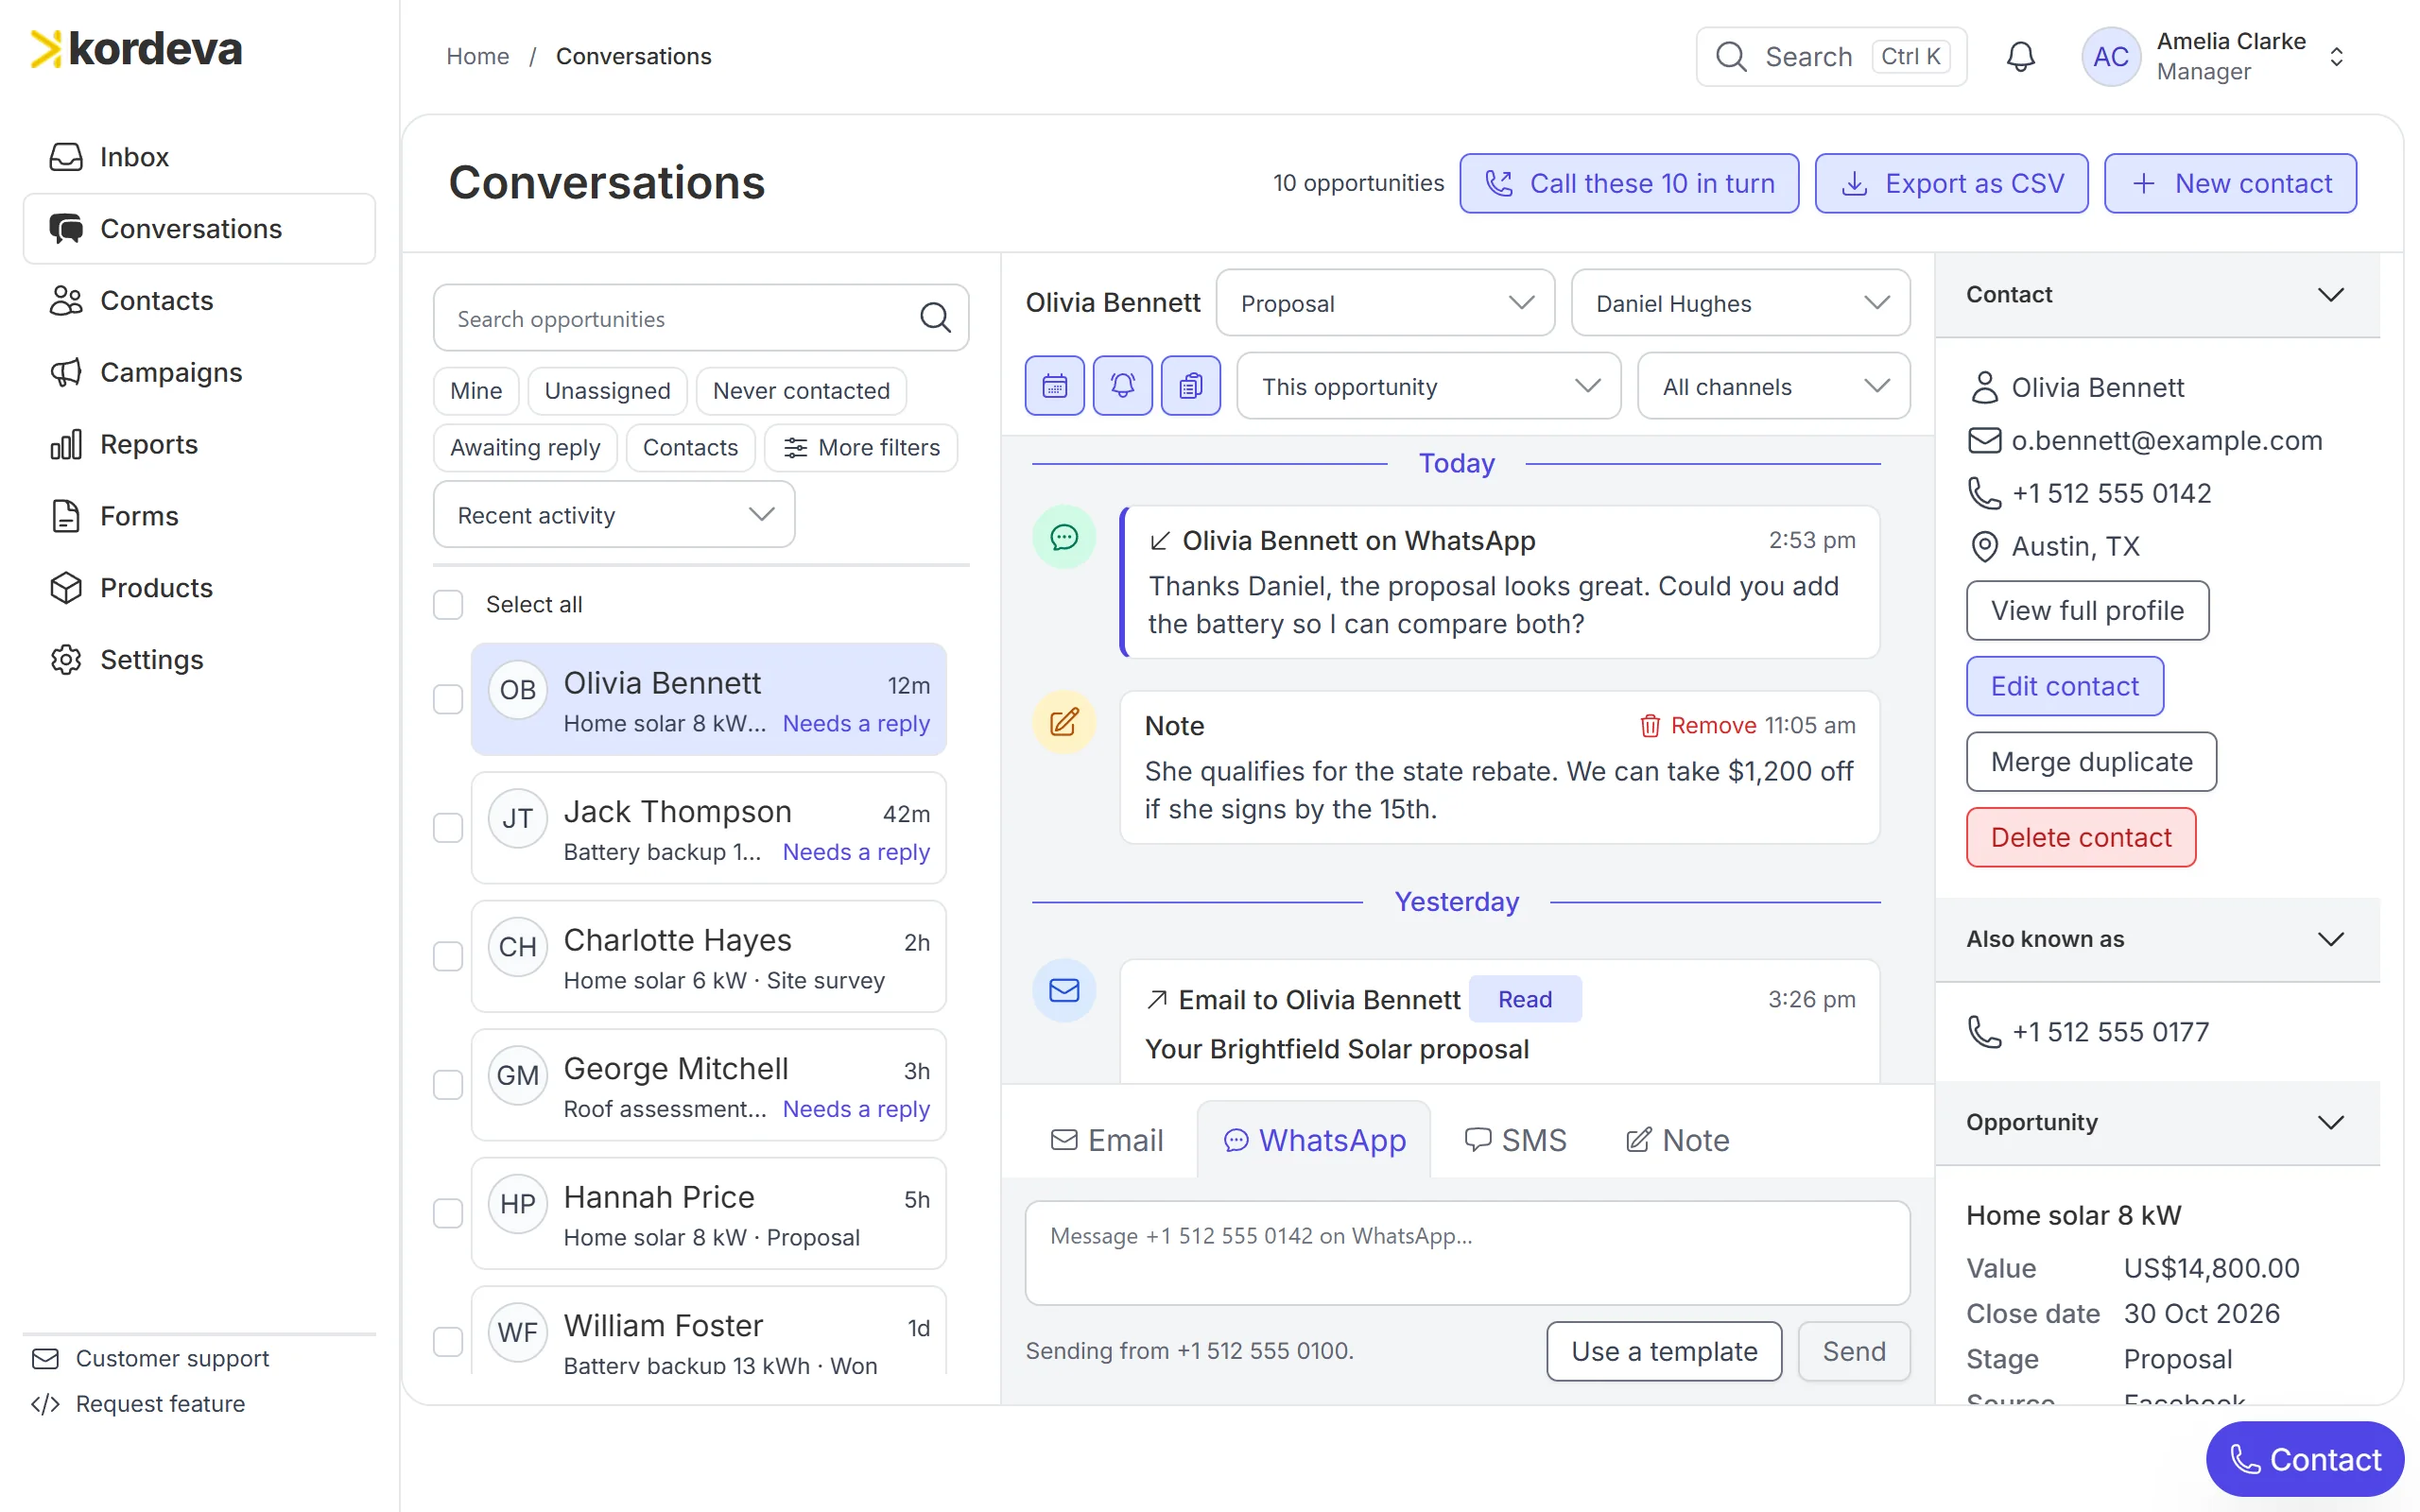Click the Search opportunities field
Image resolution: width=2420 pixels, height=1512 pixels.
[x=700, y=318]
